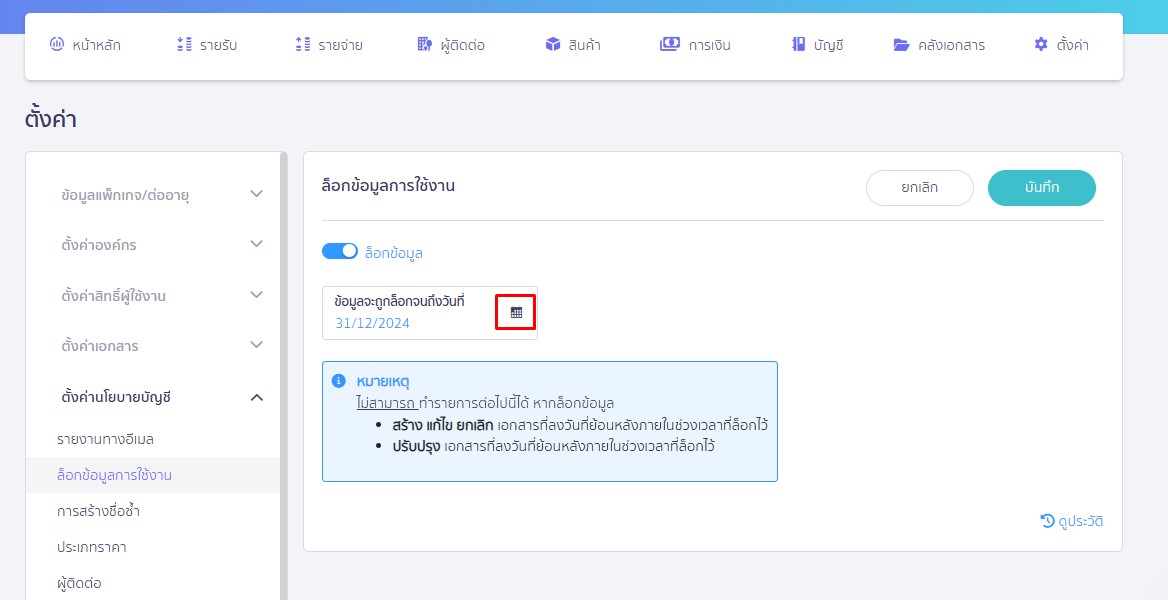Expand ตั้งค่าองค์กร section chevron

click(x=256, y=244)
